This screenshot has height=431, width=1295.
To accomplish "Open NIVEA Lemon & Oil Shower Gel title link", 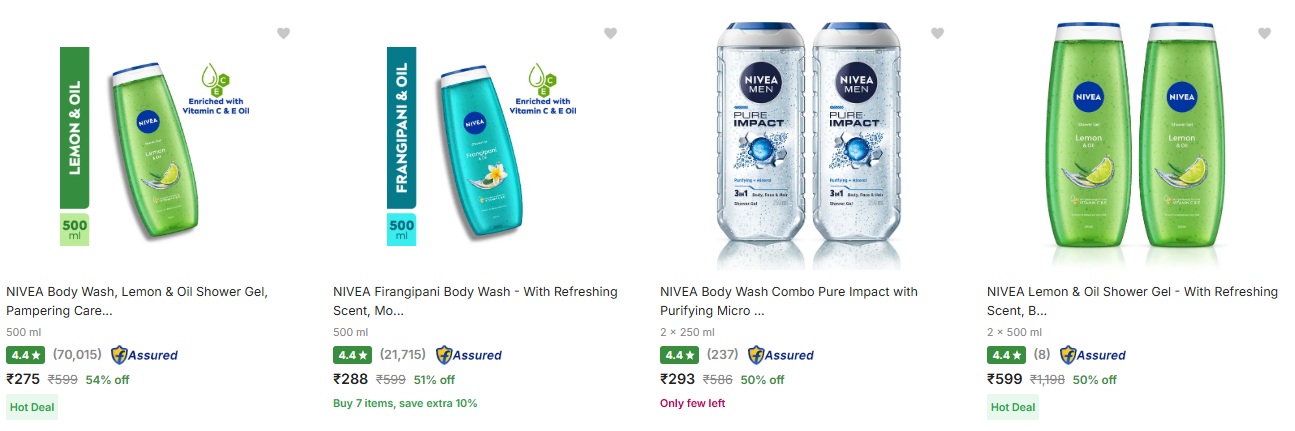I will pos(1132,301).
